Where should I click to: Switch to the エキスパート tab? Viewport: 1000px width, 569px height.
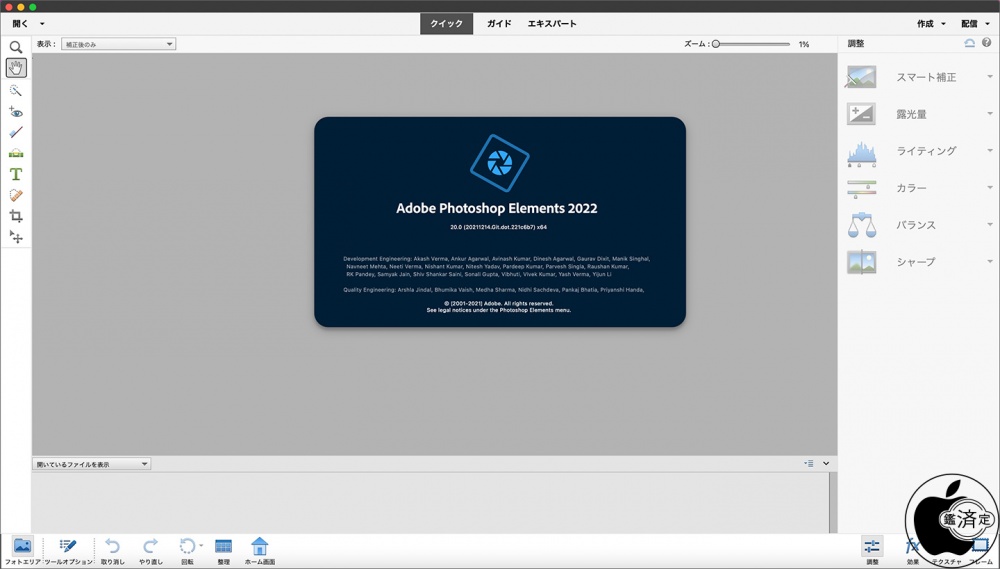552,24
